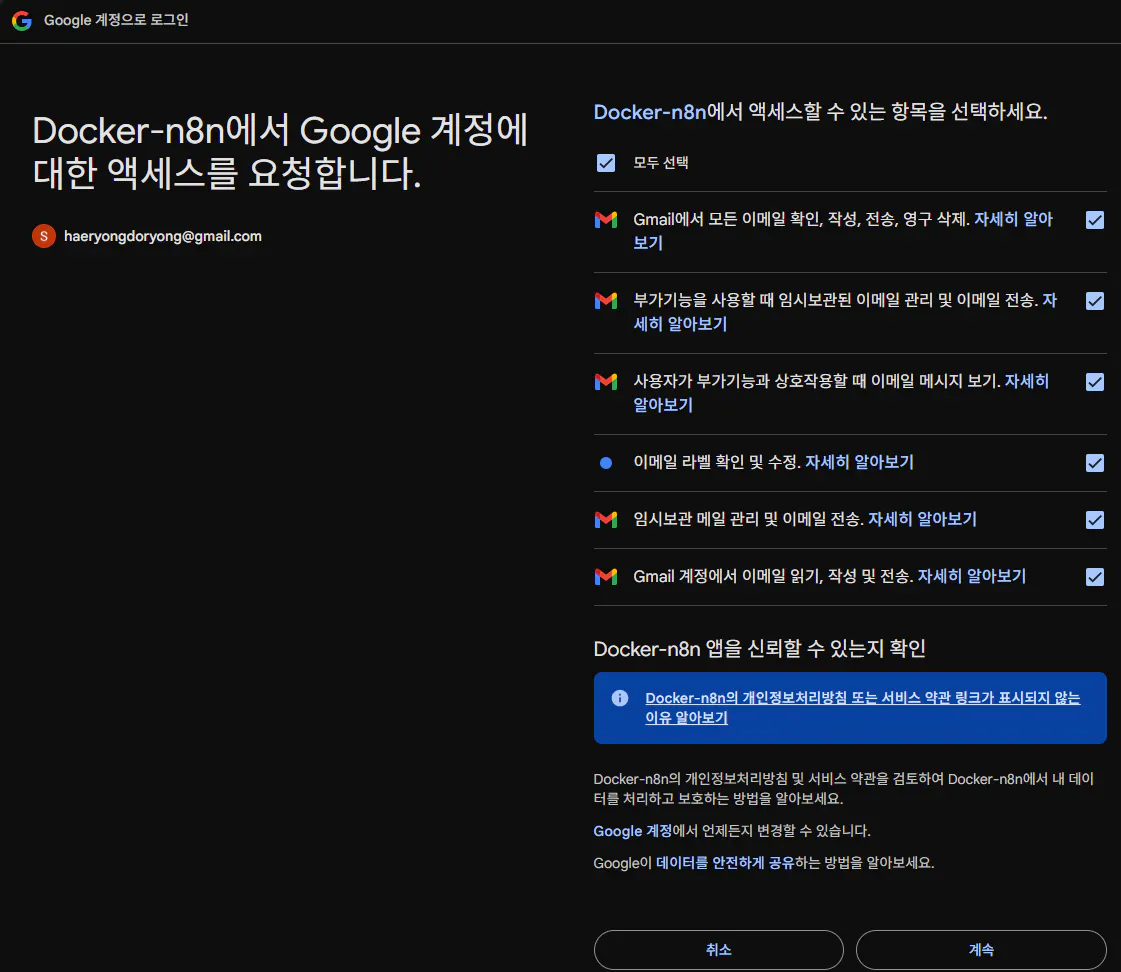Screen dimensions: 1121x972
Task: Click the 모두 선택 label text
Action: click(x=661, y=163)
